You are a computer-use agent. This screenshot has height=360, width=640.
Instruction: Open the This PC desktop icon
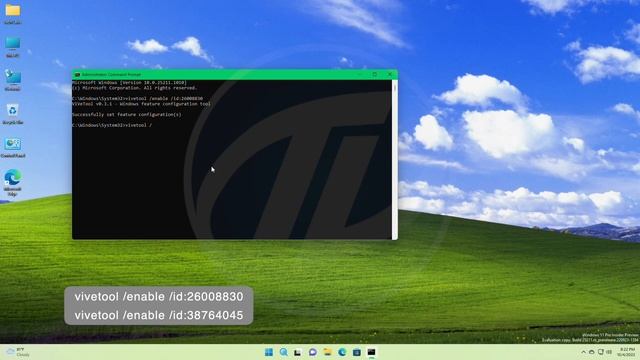13,47
